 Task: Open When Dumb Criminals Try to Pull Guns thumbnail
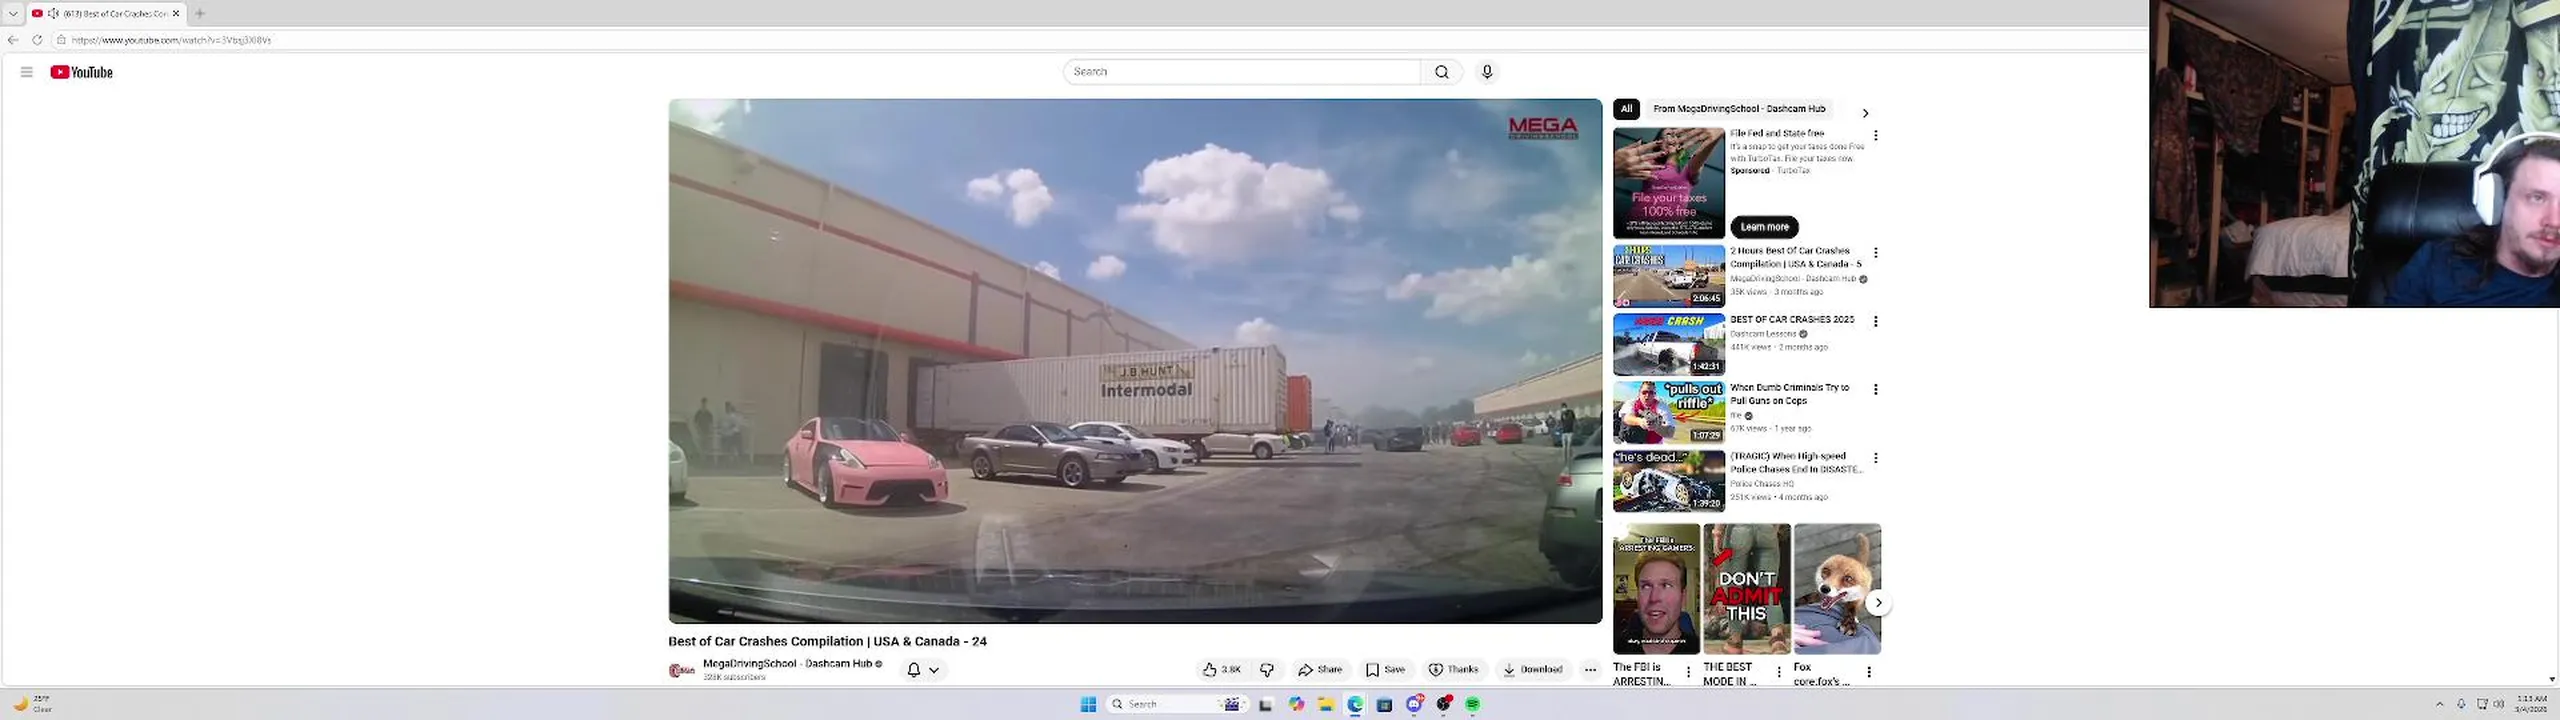(1668, 412)
